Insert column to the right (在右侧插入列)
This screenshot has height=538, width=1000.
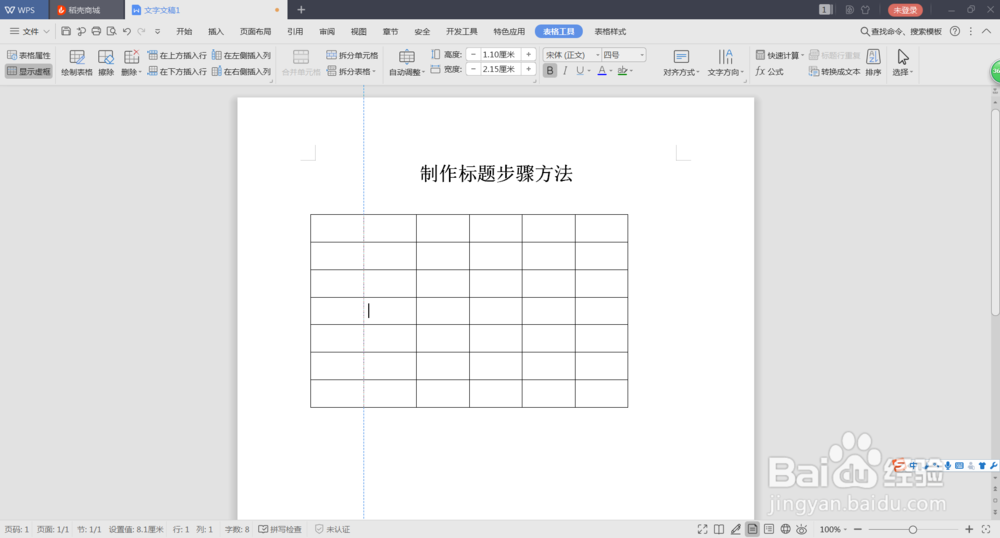(242, 71)
